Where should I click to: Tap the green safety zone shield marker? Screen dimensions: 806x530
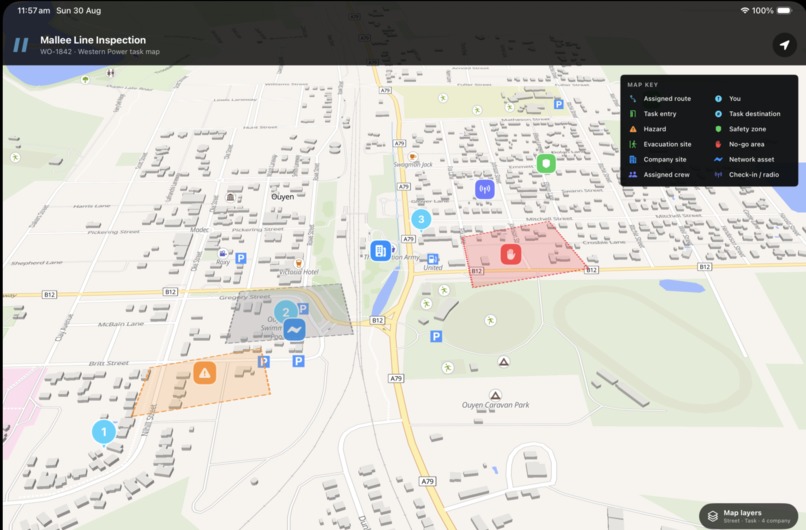[x=546, y=164]
